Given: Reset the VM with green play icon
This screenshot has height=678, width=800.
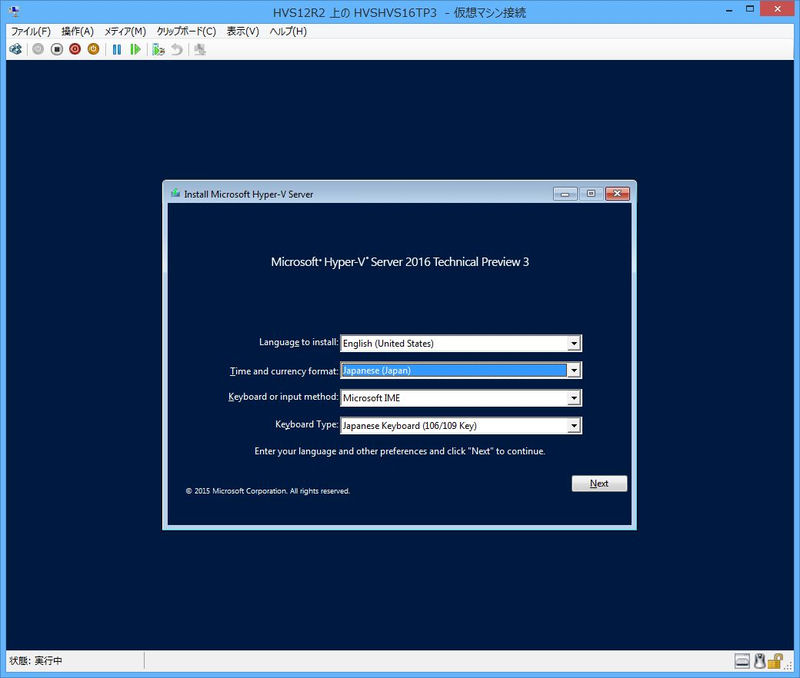Looking at the screenshot, I should (x=135, y=49).
